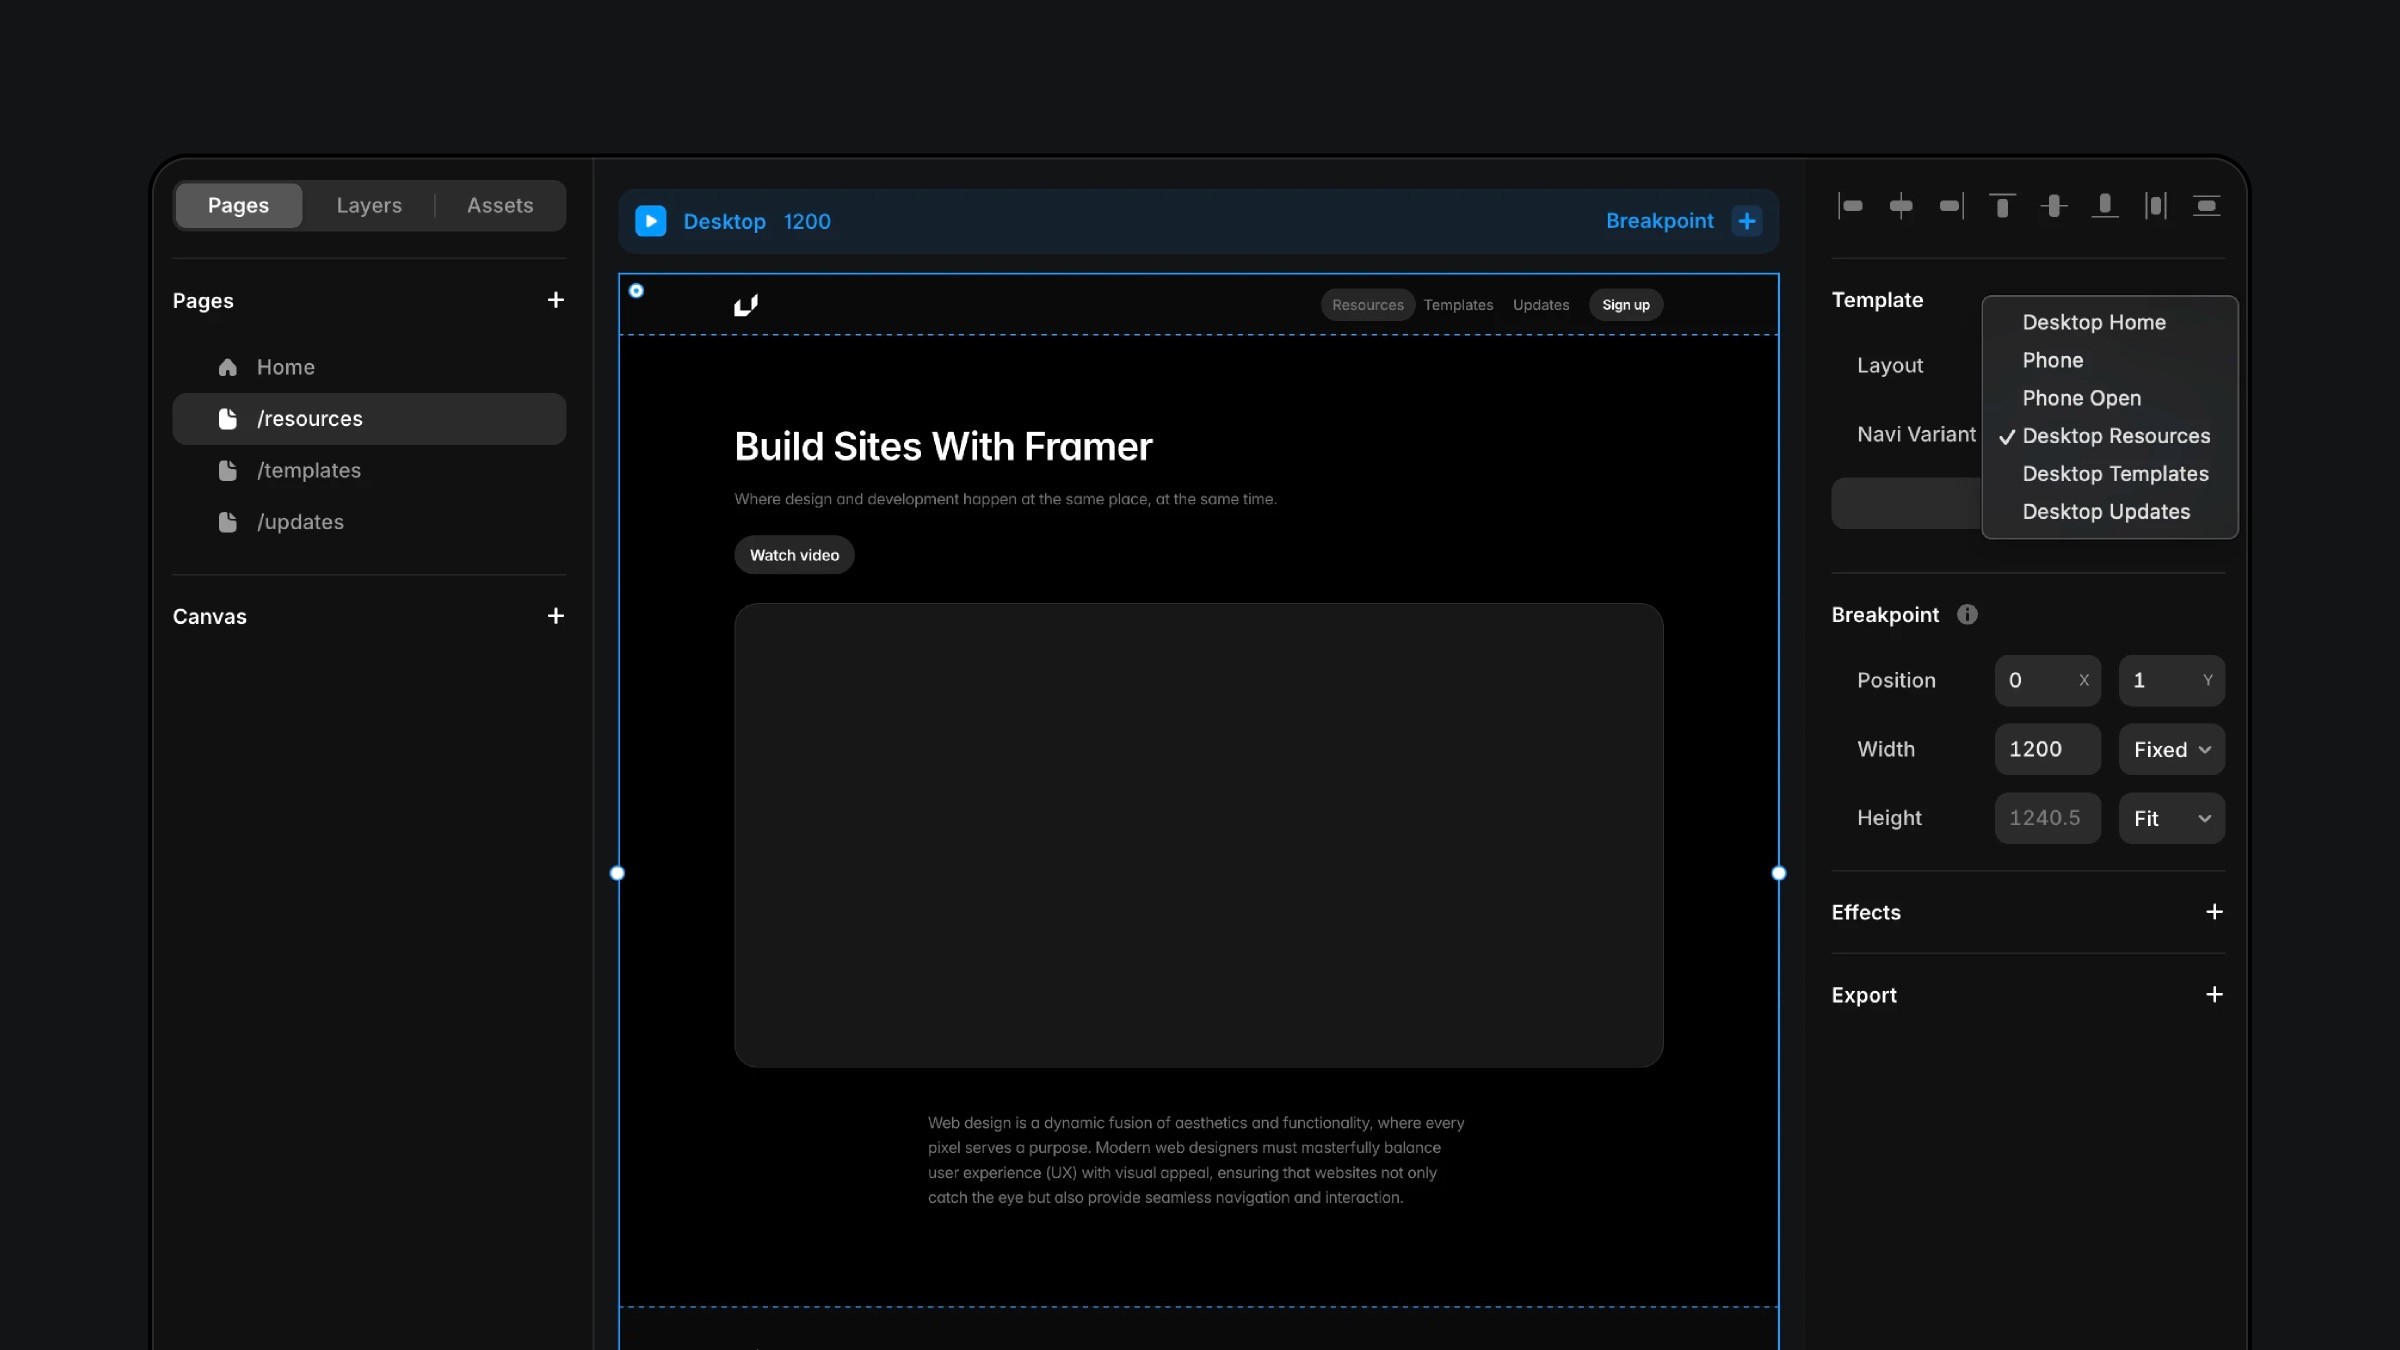
Task: Click the Position Y input field
Action: tap(2171, 680)
